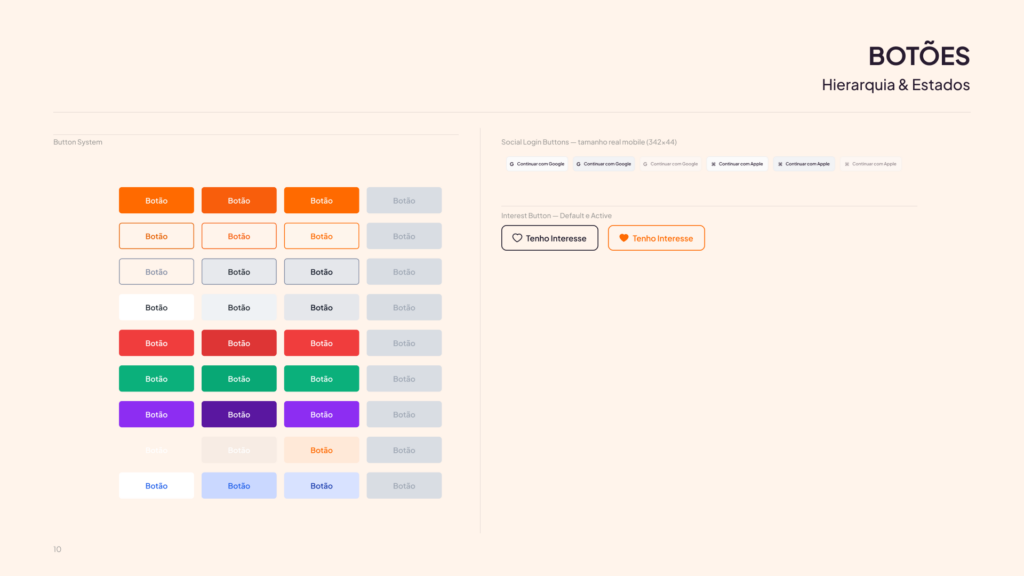1024x576 pixels.
Task: Click the dark purple Botão button
Action: click(x=239, y=415)
